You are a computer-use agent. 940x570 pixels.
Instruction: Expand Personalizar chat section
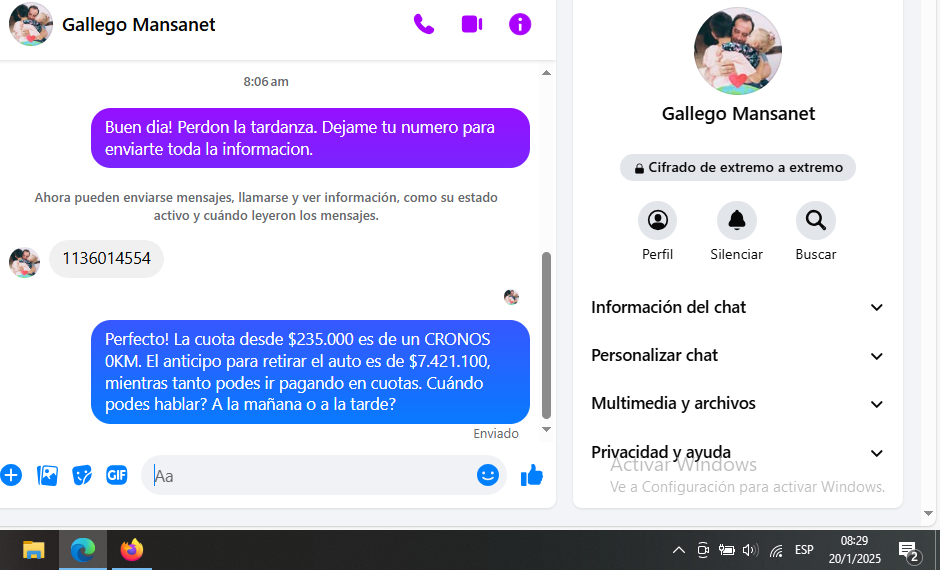pyautogui.click(x=737, y=356)
